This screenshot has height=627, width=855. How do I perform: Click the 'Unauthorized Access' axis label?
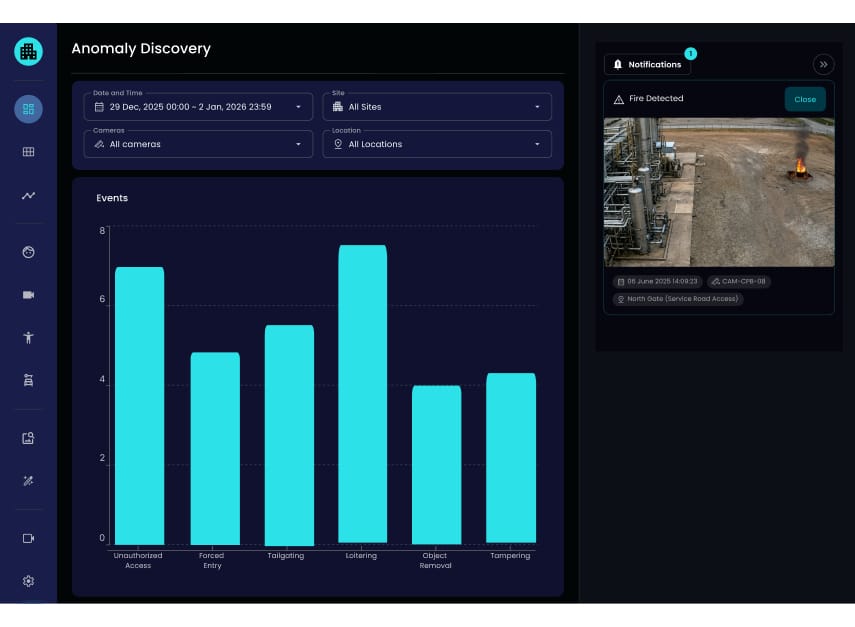[x=138, y=560]
